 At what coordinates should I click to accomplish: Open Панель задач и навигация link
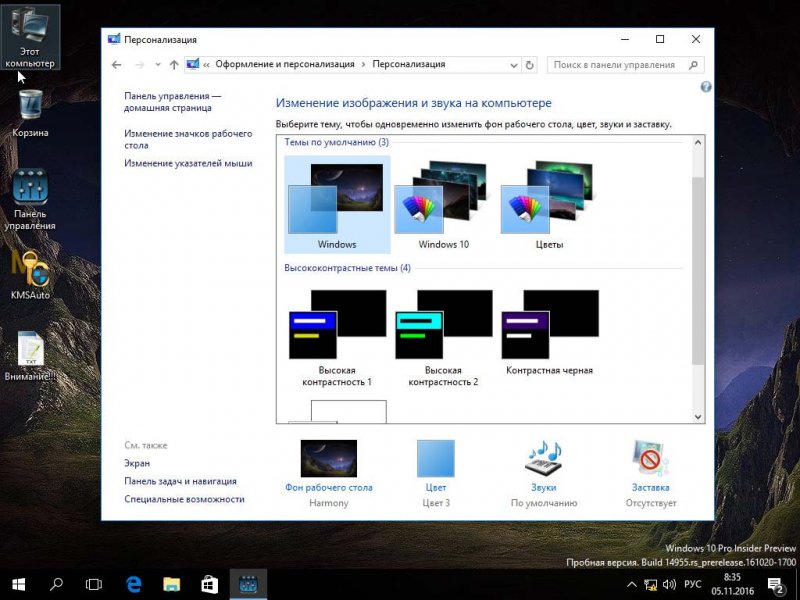coord(181,481)
